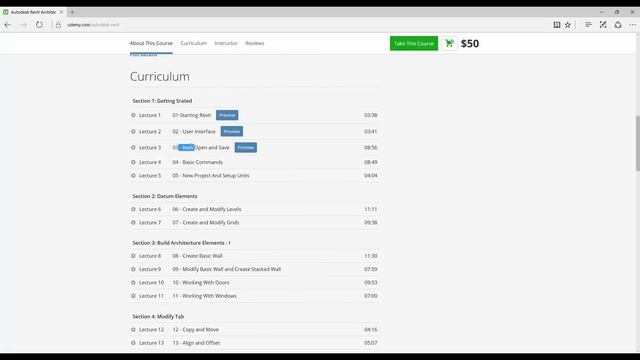The height and width of the screenshot is (360, 640).
Task: Click the $50 price text
Action: [x=470, y=43]
